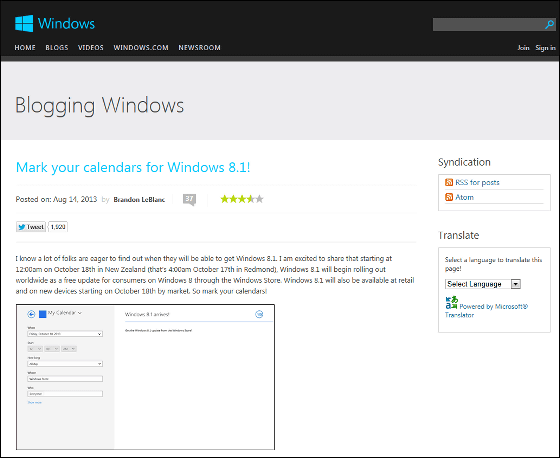Click the Windows logo icon

click(x=24, y=24)
